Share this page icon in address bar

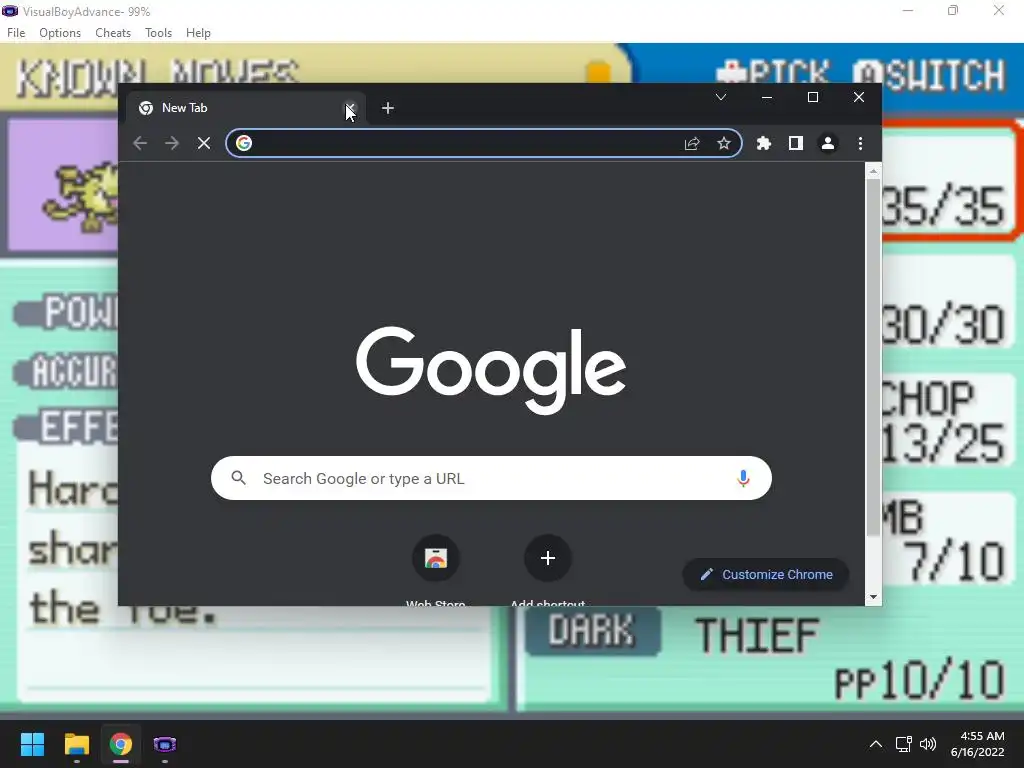[692, 143]
